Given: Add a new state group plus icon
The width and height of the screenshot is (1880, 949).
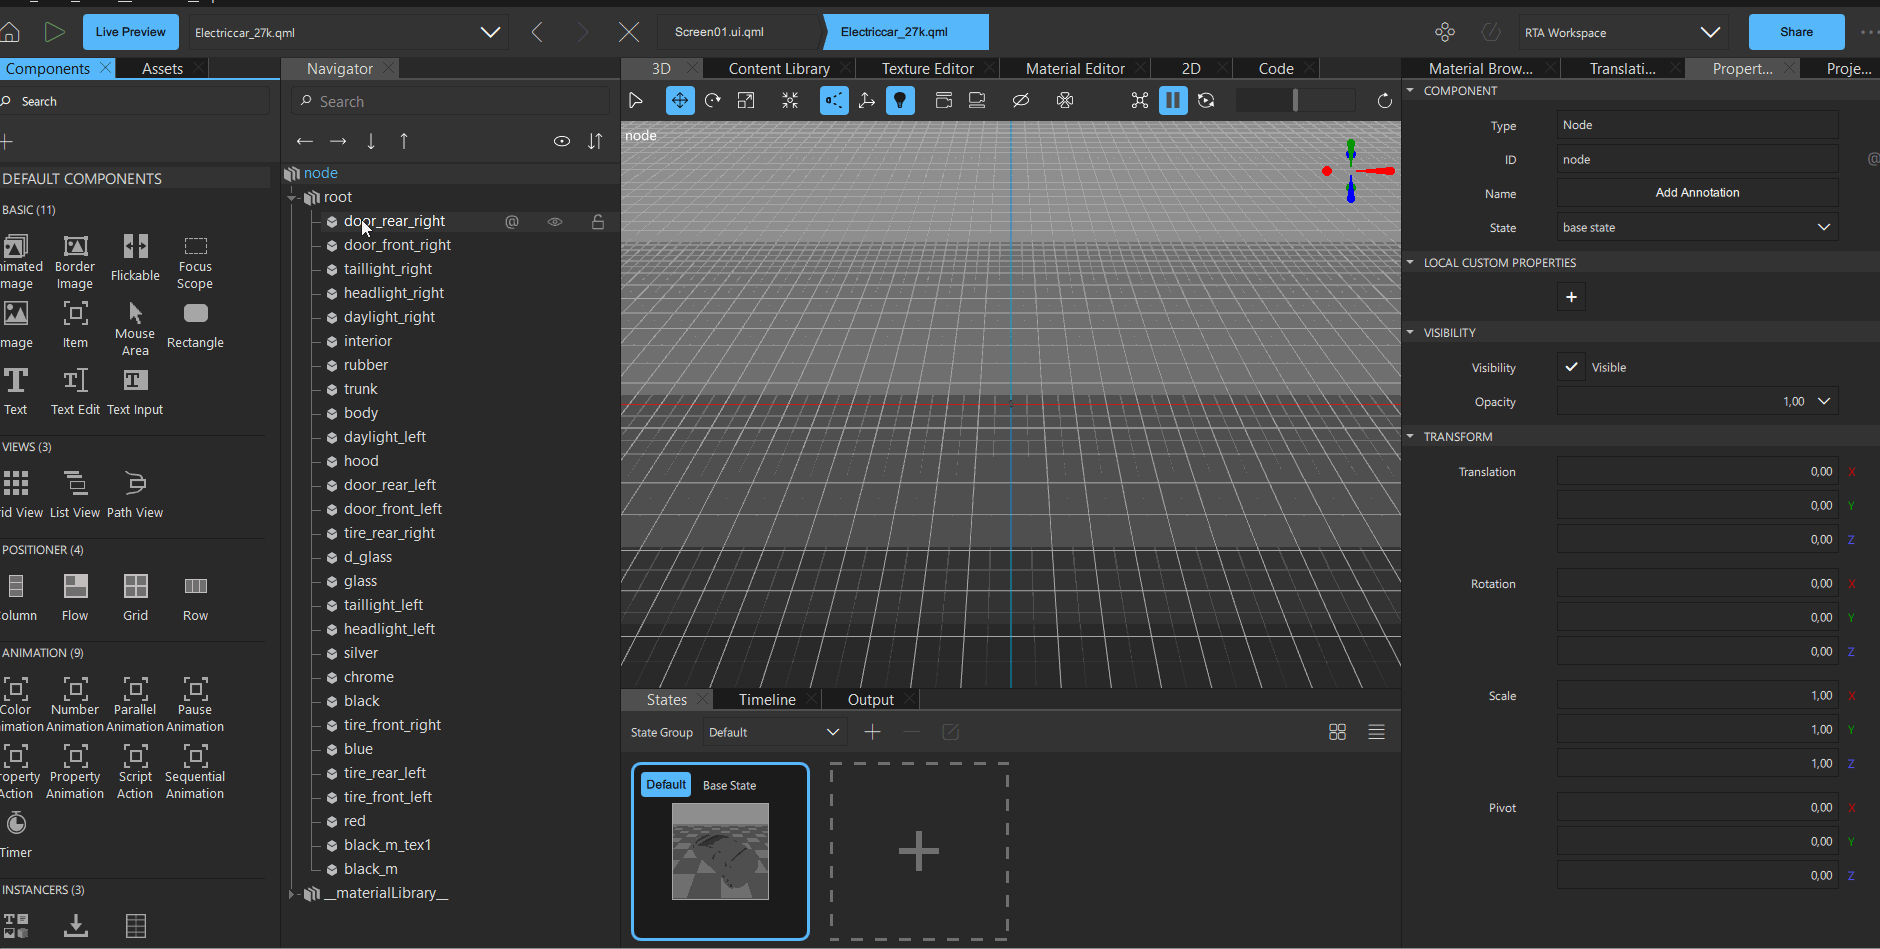Looking at the screenshot, I should click(872, 732).
